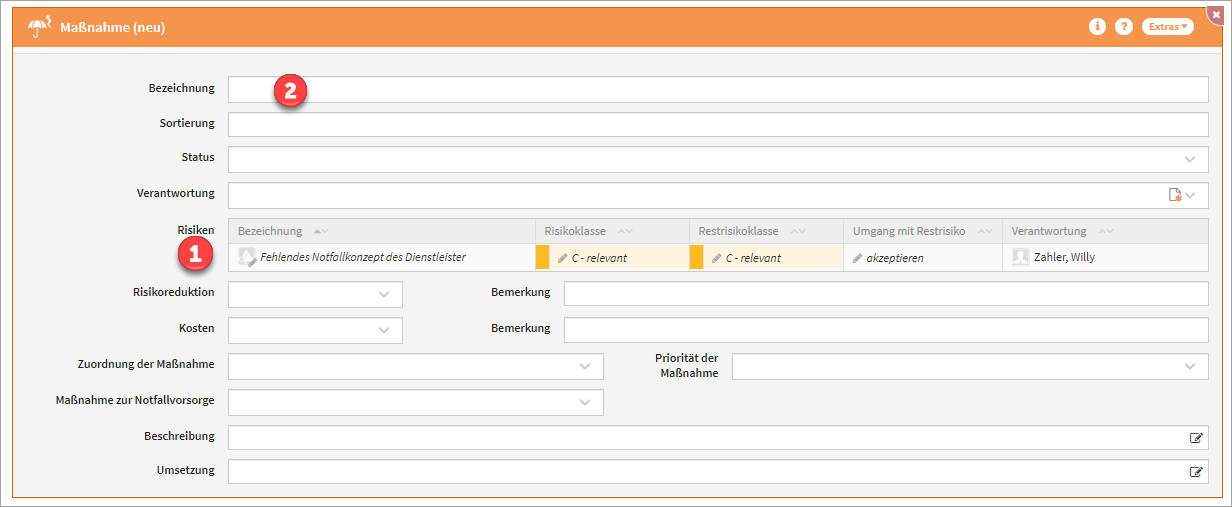Sort risks by Bezeichnung column header

point(270,231)
